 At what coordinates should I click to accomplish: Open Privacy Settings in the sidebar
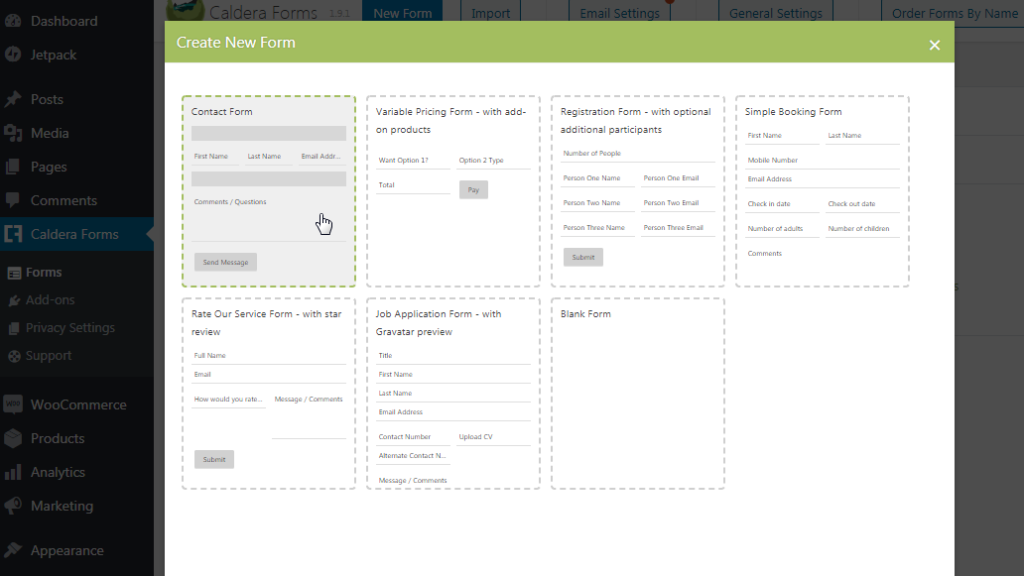(70, 328)
